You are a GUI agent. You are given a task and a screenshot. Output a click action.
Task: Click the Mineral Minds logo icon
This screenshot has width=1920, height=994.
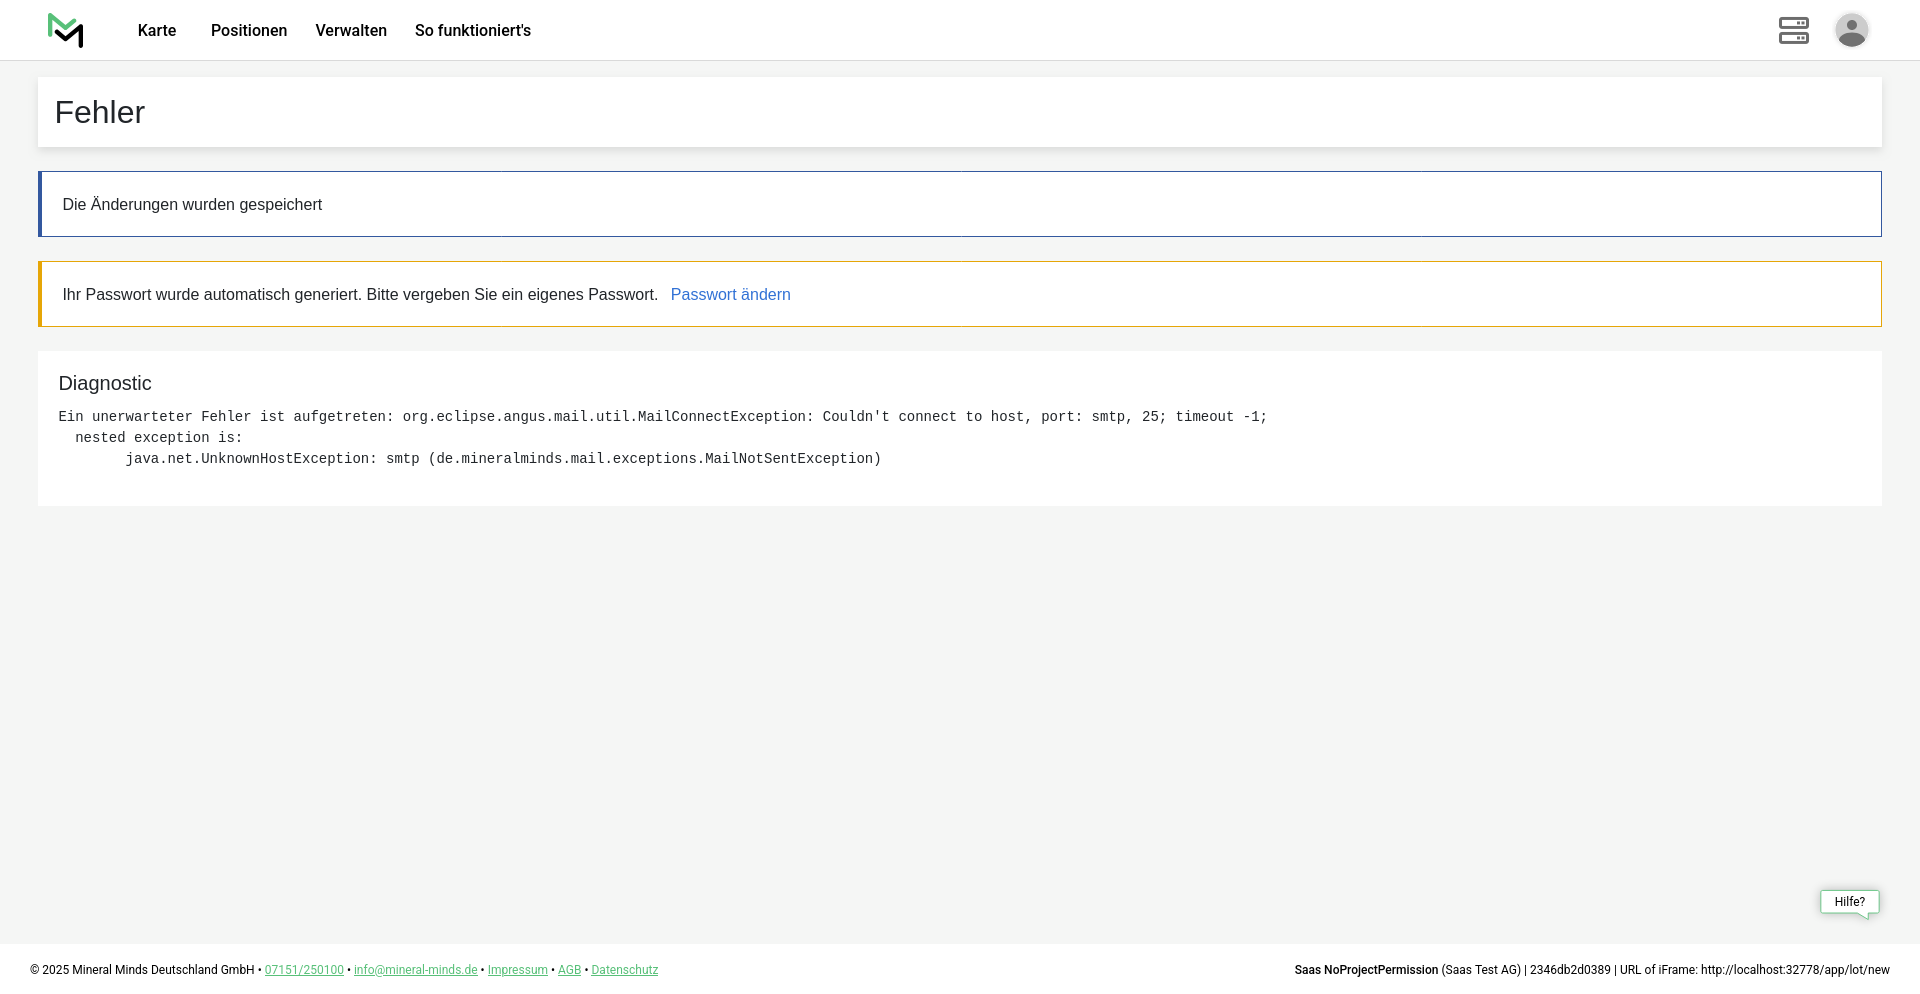click(x=66, y=31)
